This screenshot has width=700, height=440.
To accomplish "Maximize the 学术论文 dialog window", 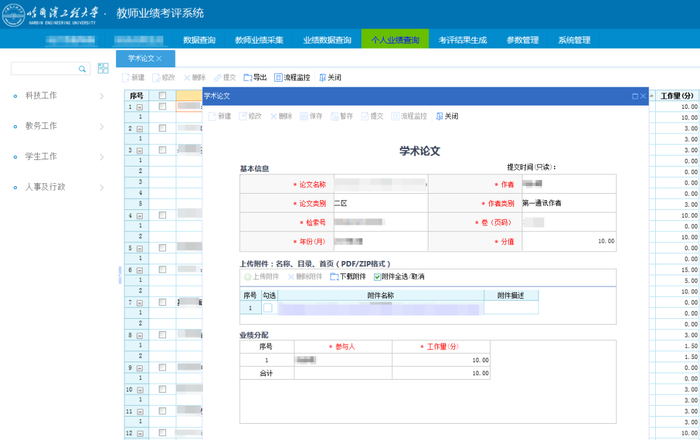I will [635, 96].
